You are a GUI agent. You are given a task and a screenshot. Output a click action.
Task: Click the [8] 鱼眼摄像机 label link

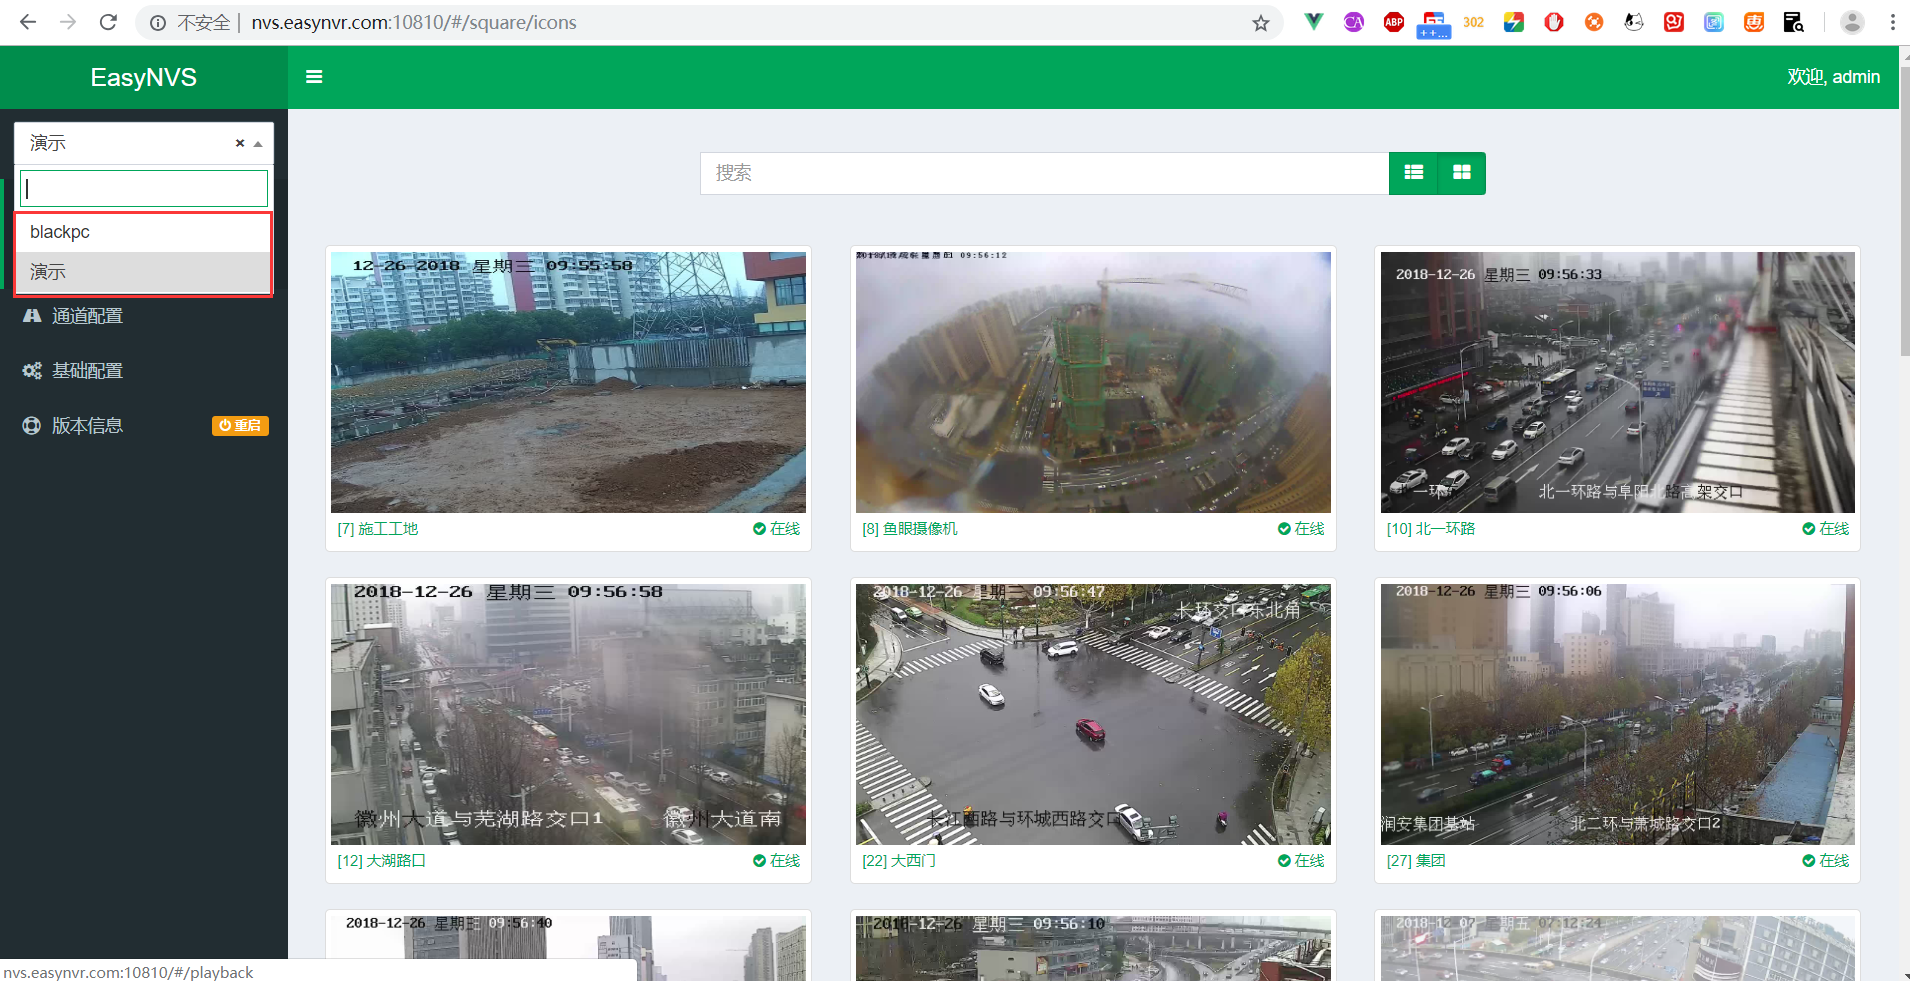point(910,529)
